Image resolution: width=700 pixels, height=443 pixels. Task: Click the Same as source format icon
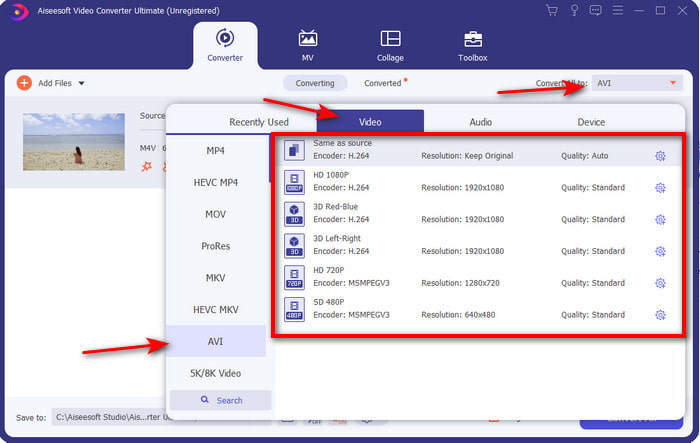294,150
